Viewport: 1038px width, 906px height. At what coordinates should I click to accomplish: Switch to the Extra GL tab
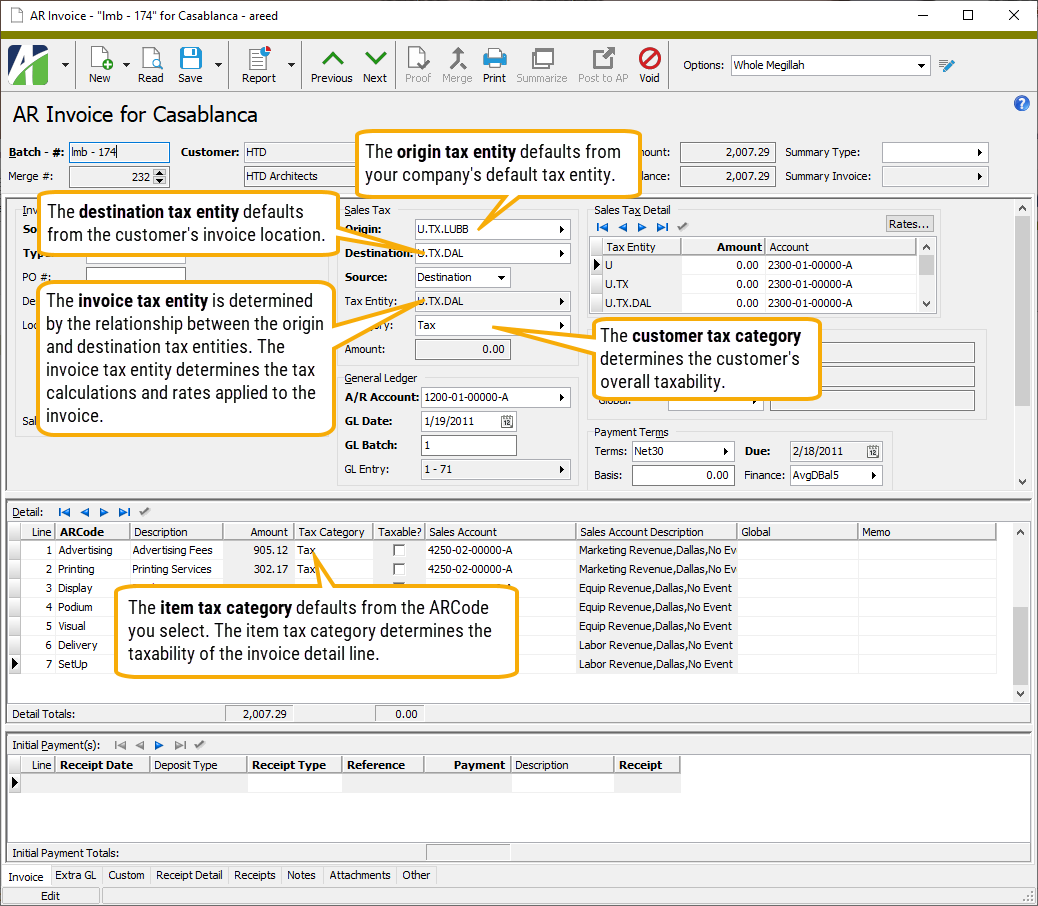pos(76,875)
